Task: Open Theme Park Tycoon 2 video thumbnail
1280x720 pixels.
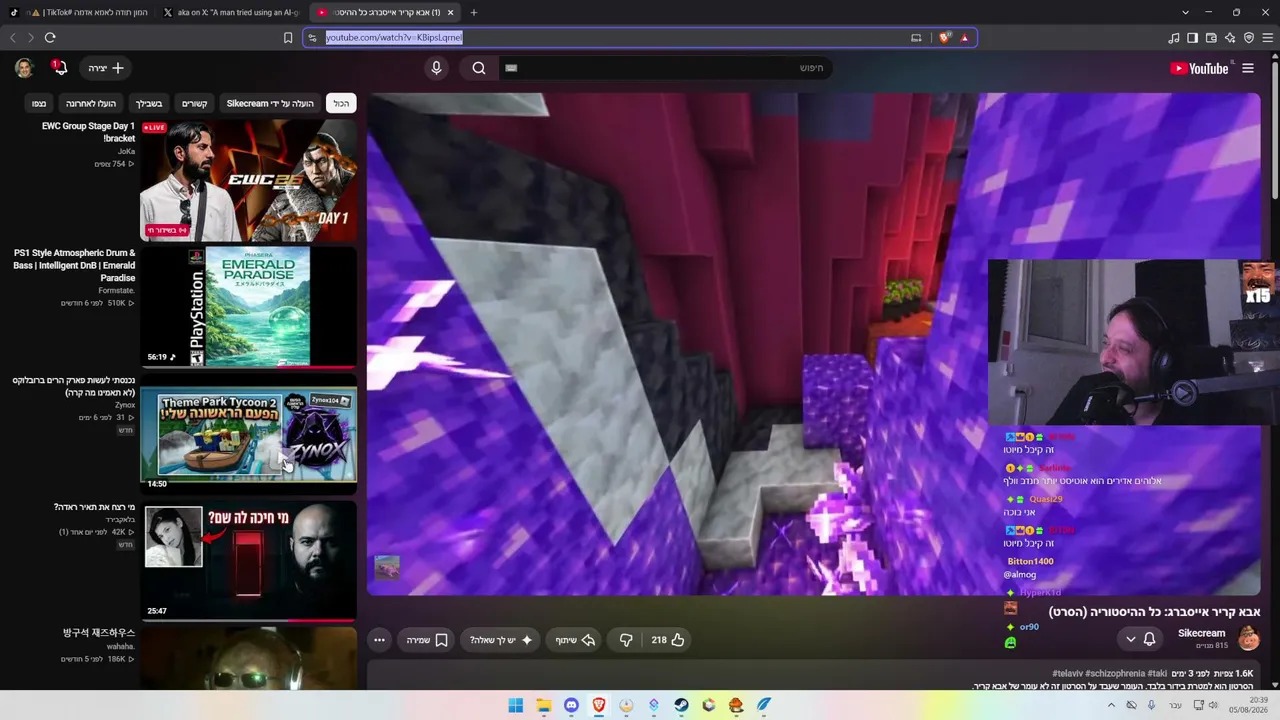Action: coord(248,434)
